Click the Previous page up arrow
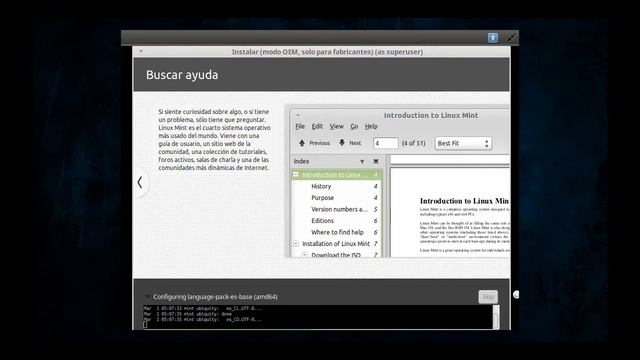This screenshot has height=360, width=640. 302,143
